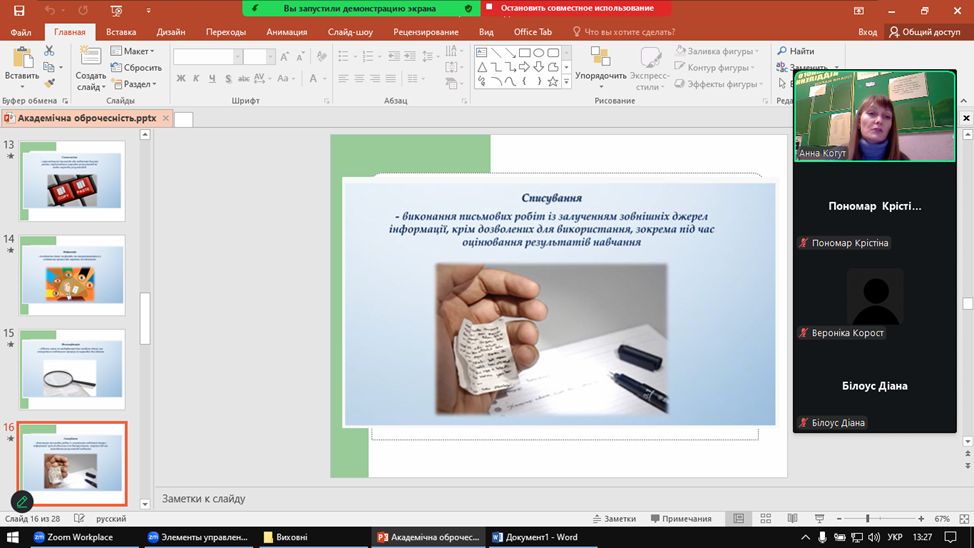Open the Раздел section dropdown
The image size is (974, 548).
pos(132,84)
